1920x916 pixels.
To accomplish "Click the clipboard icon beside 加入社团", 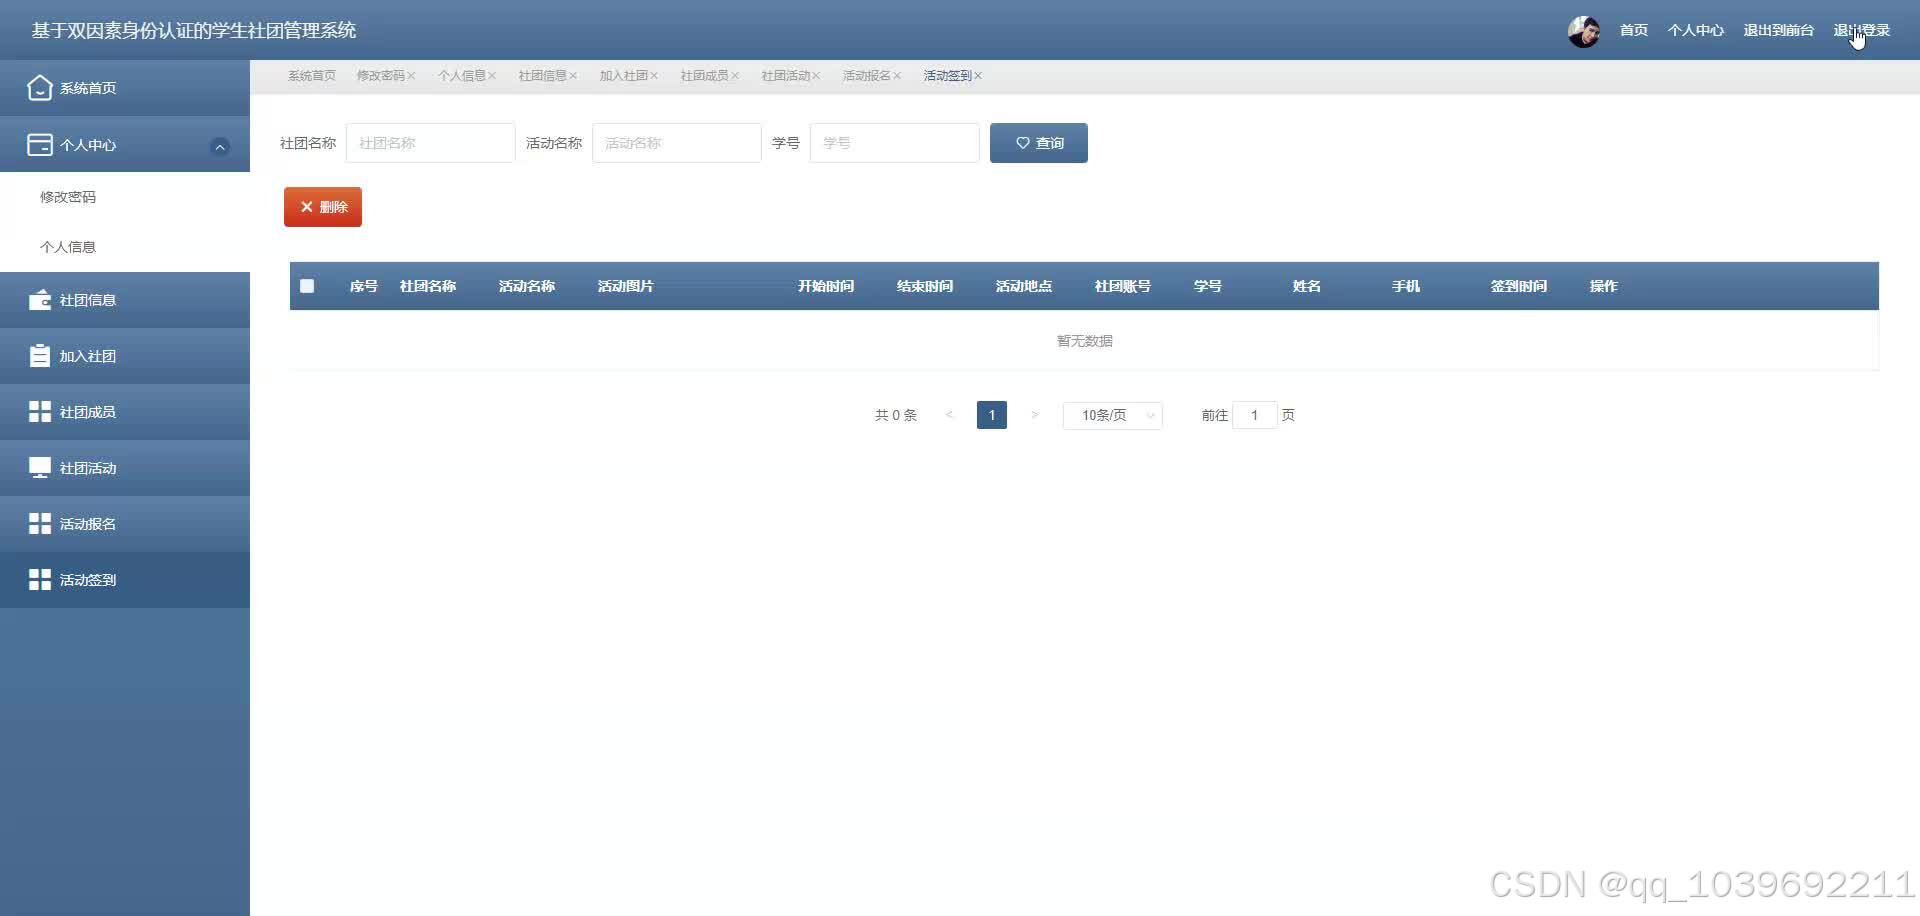I will pos(39,356).
